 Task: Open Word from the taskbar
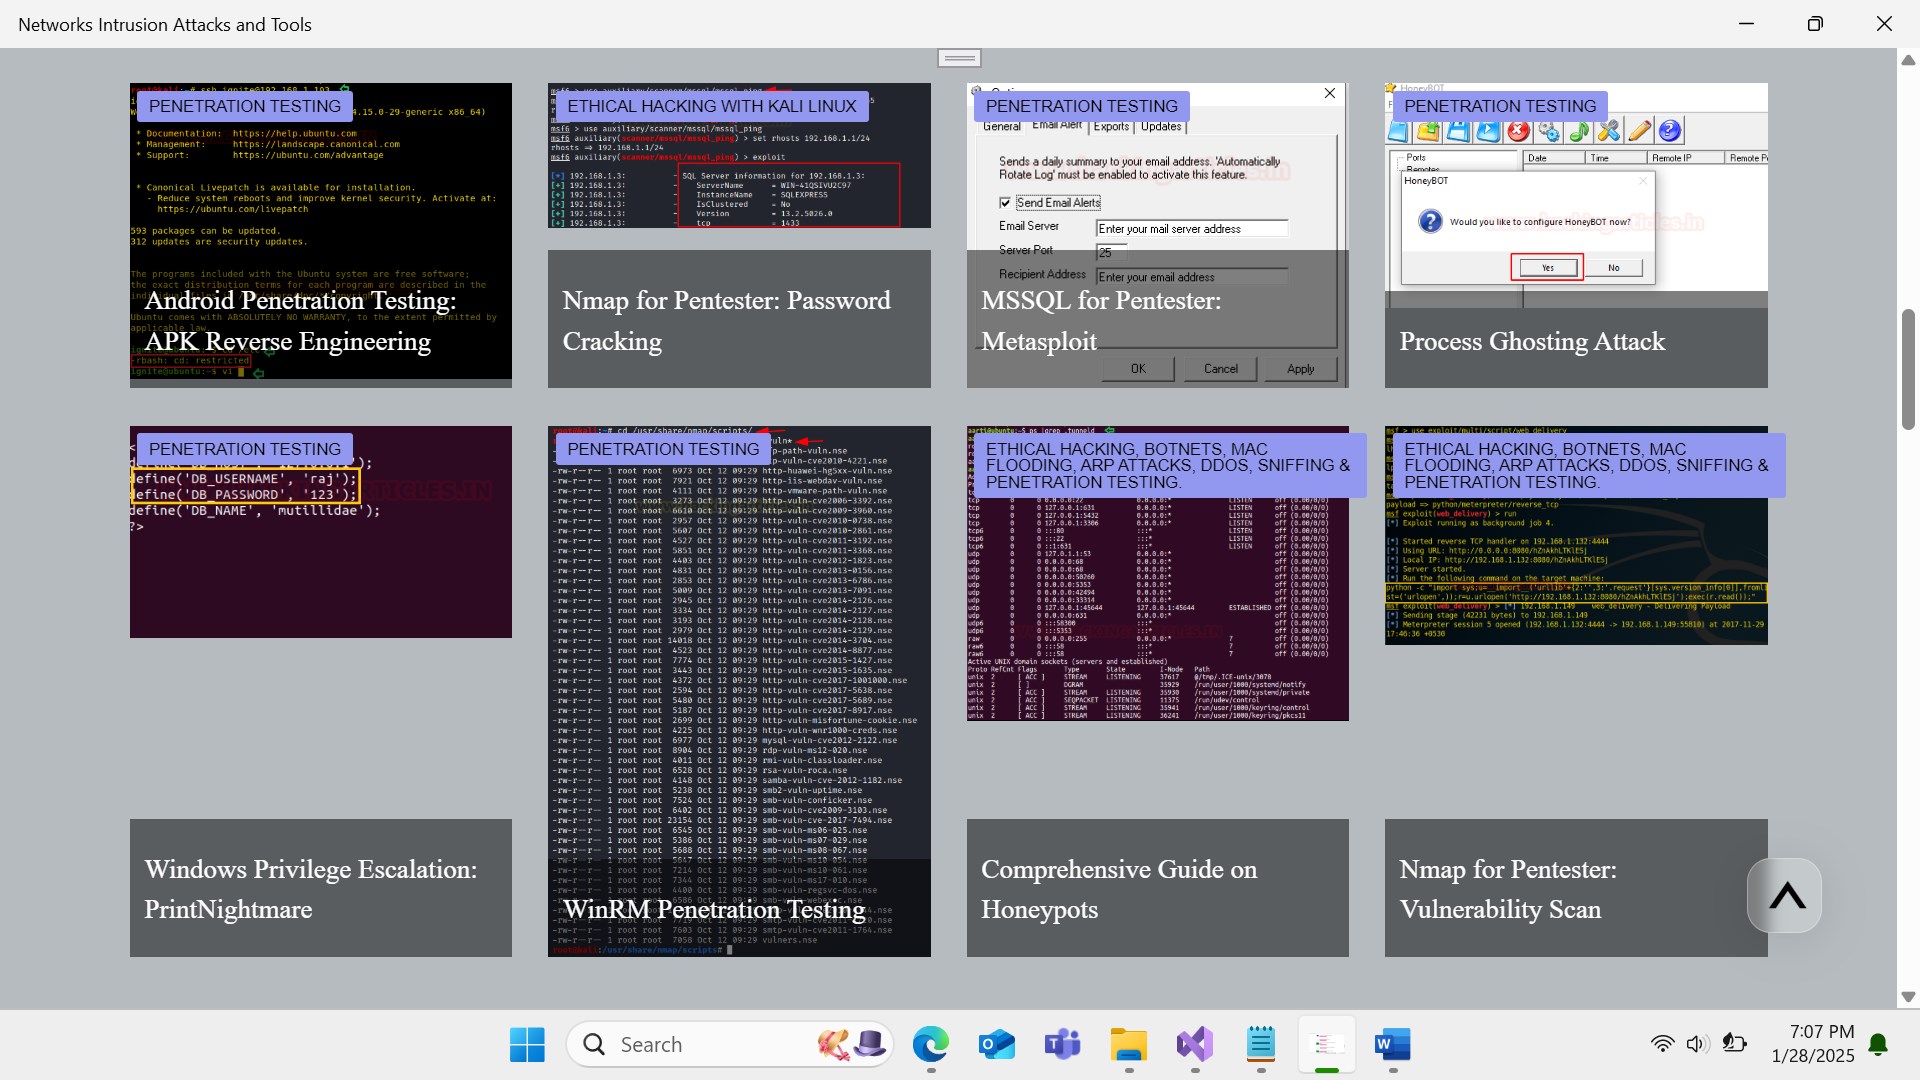[1392, 1044]
